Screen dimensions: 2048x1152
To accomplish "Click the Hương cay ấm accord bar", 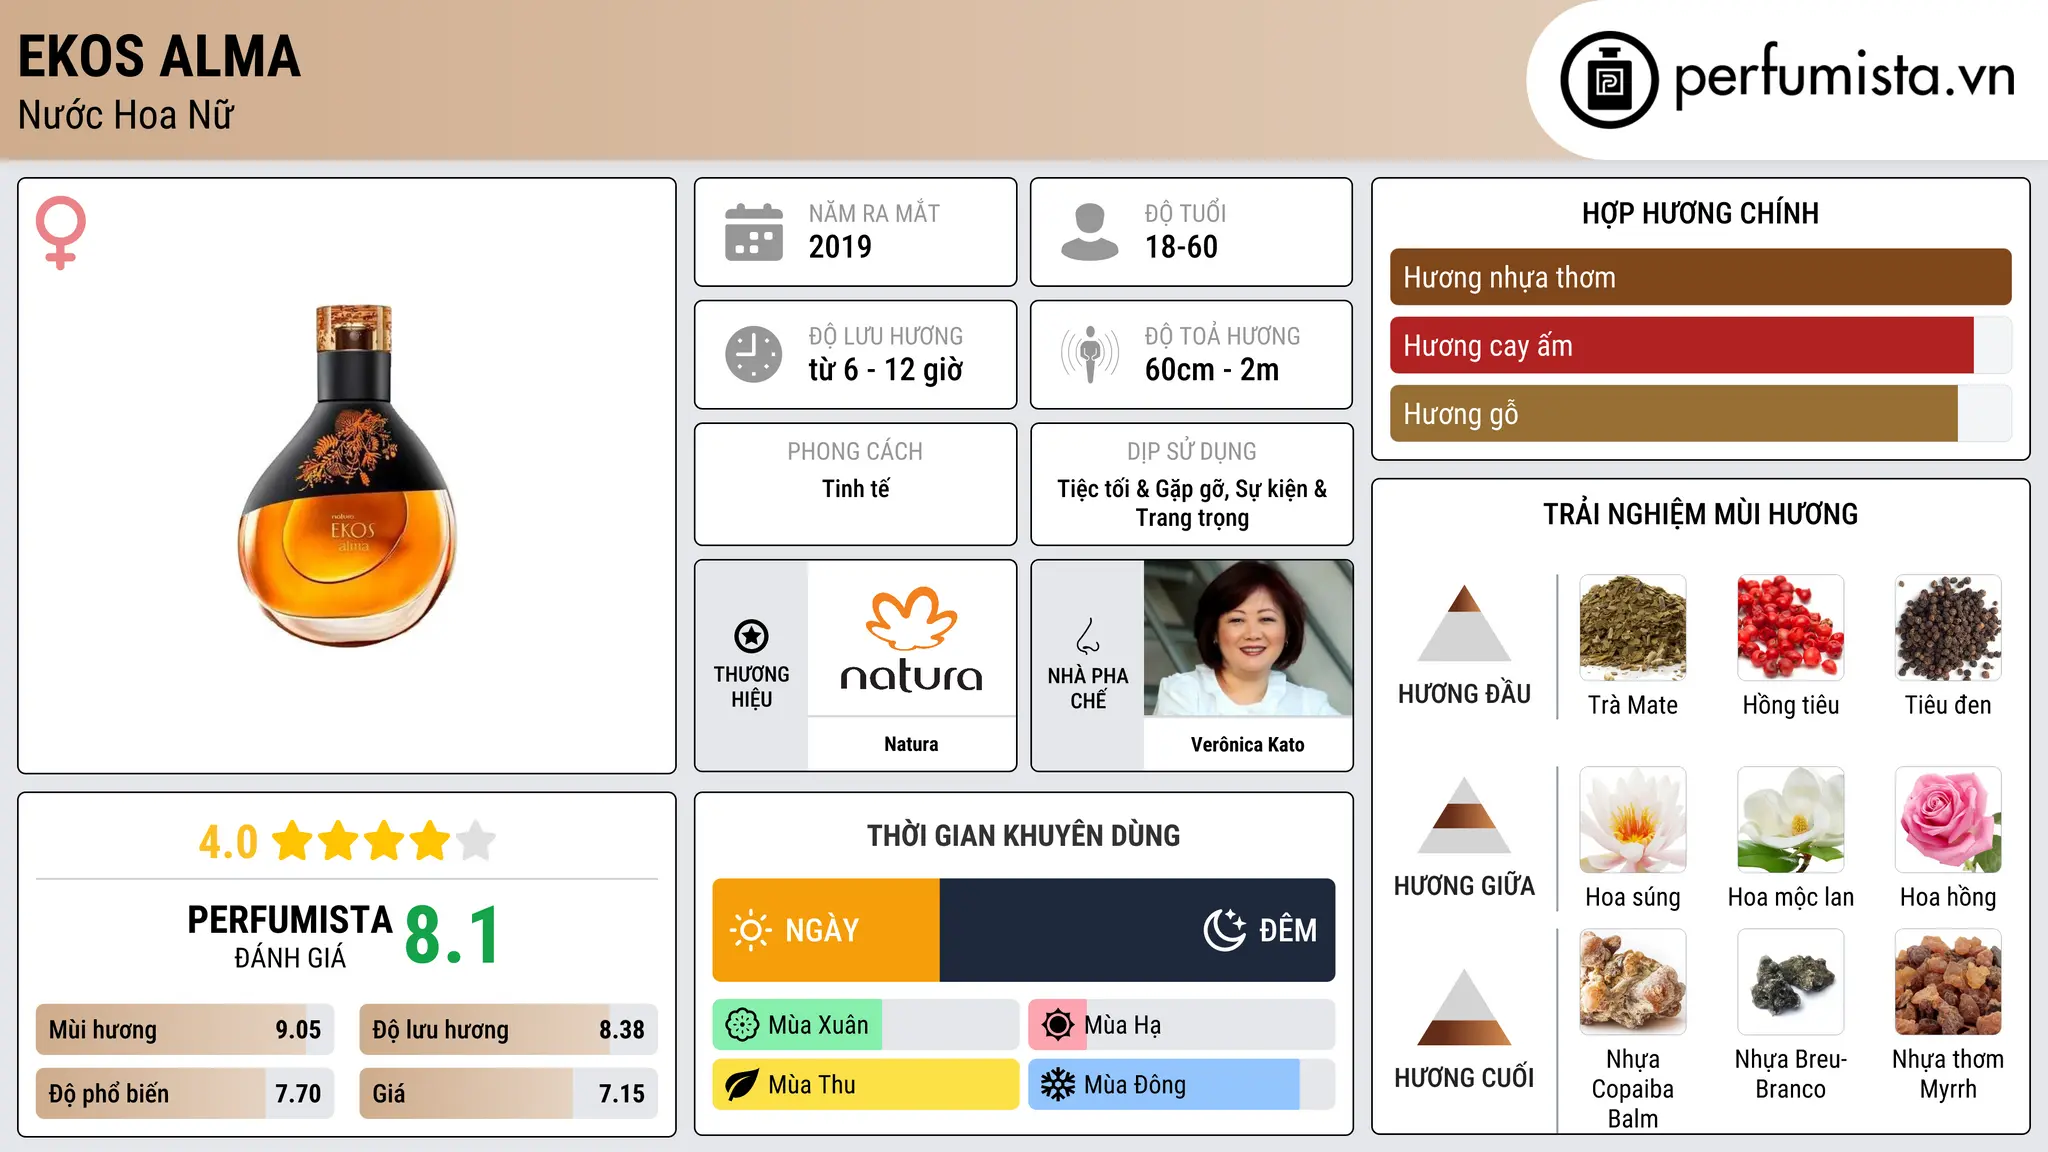I will pyautogui.click(x=1701, y=345).
